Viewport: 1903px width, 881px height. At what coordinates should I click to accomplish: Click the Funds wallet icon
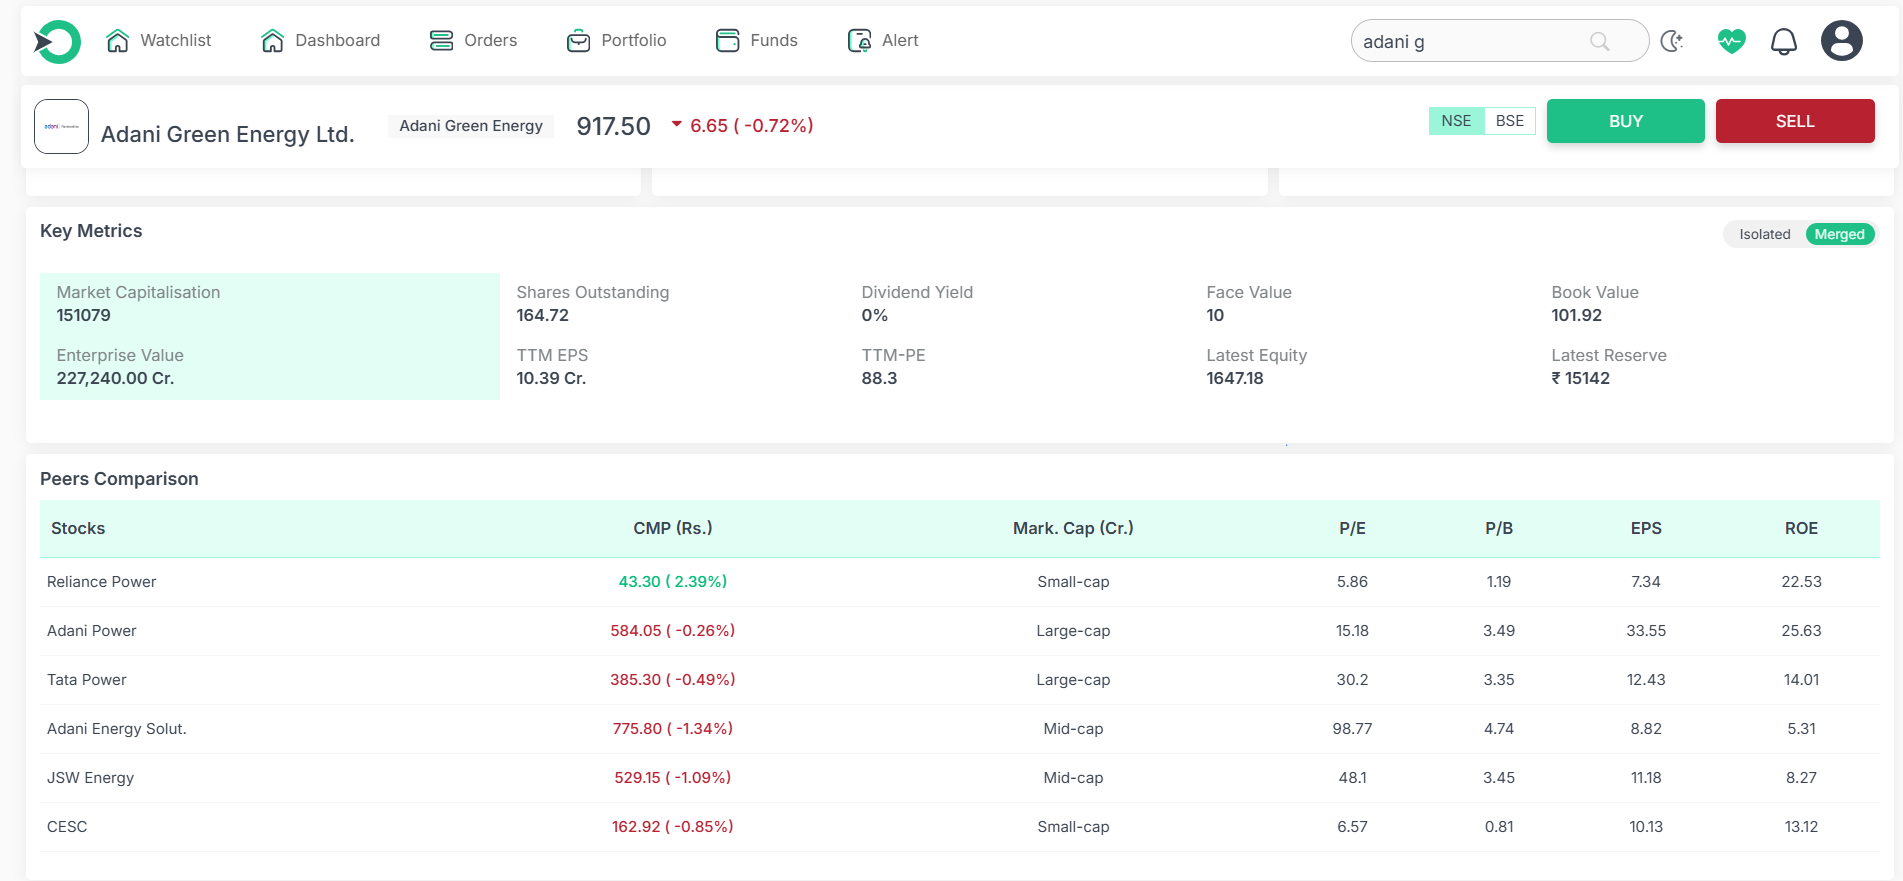point(728,41)
